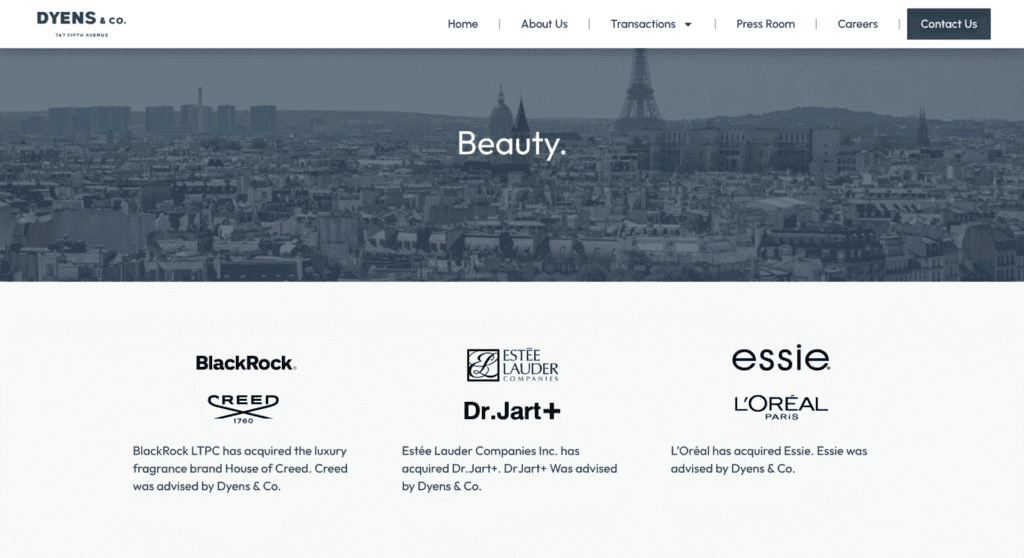This screenshot has height=558, width=1024.
Task: Click the Creed 1760 logo
Action: (x=243, y=409)
